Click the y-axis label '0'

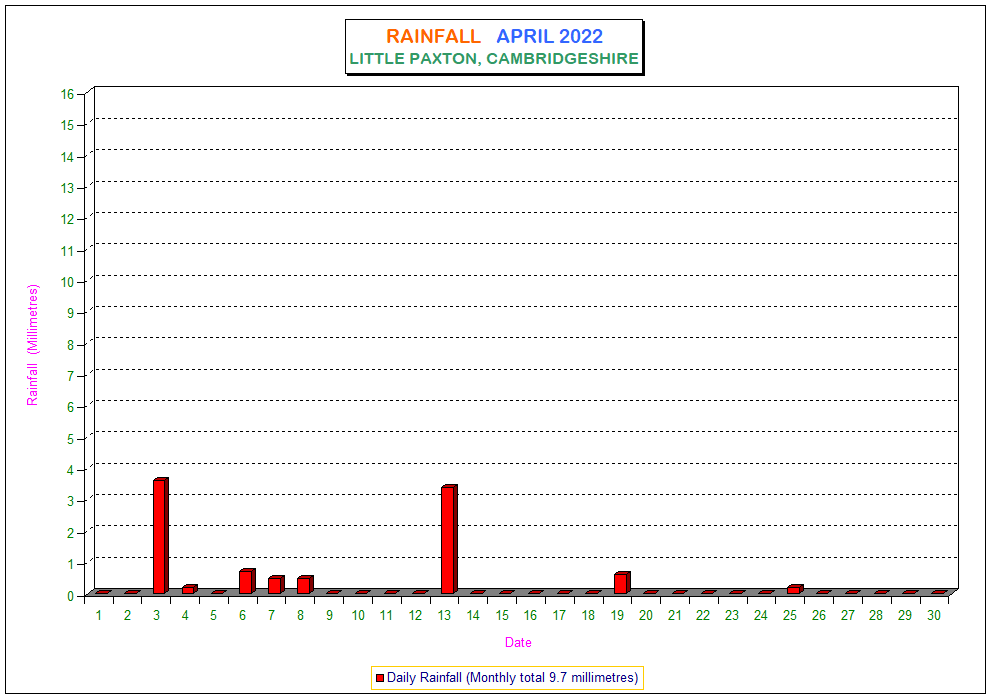[71, 596]
